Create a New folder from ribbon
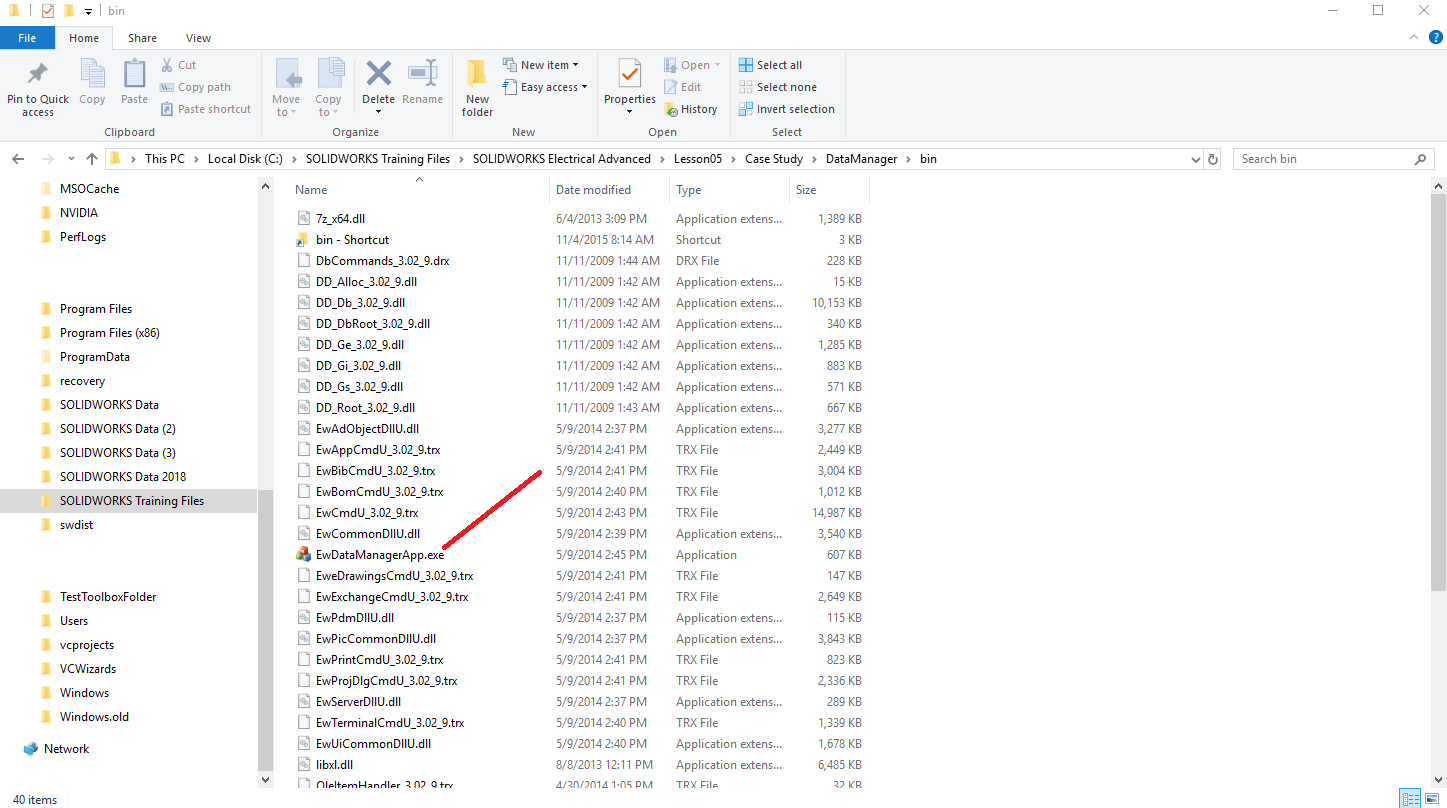The height and width of the screenshot is (808, 1447). 477,88
